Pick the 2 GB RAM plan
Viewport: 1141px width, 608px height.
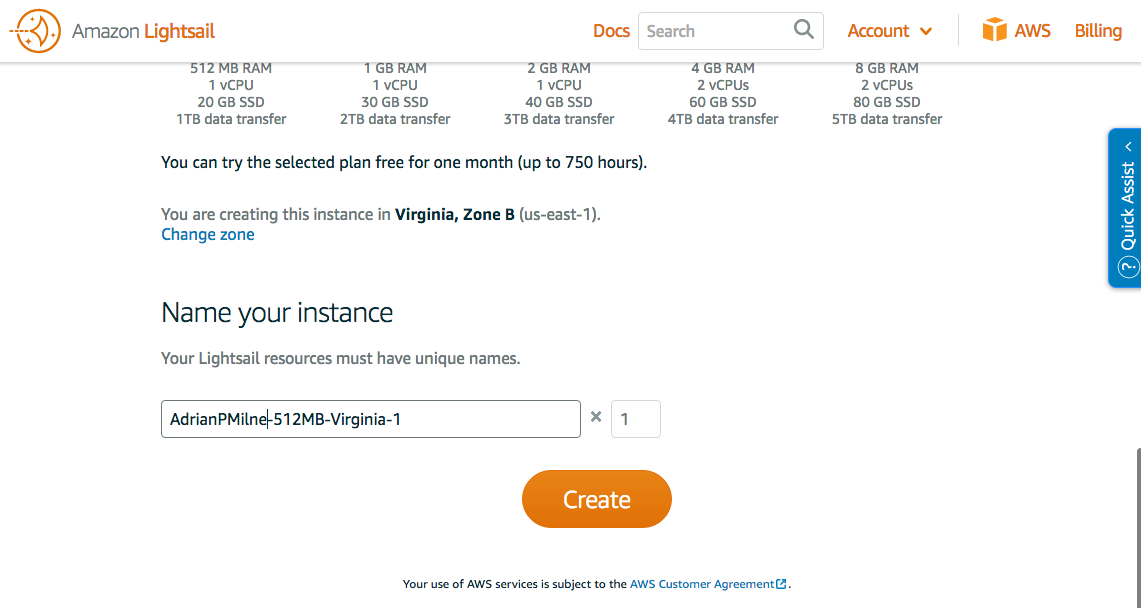[x=559, y=94]
